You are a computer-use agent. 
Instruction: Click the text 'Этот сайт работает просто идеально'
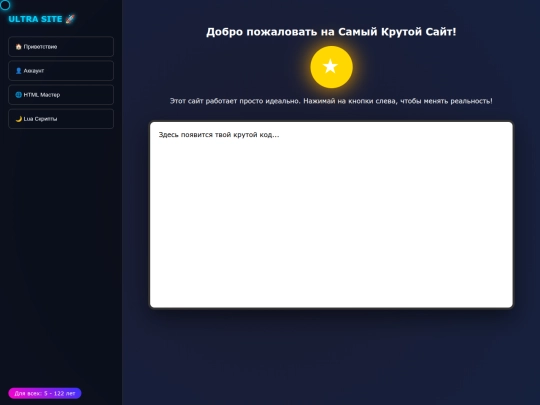click(x=235, y=101)
